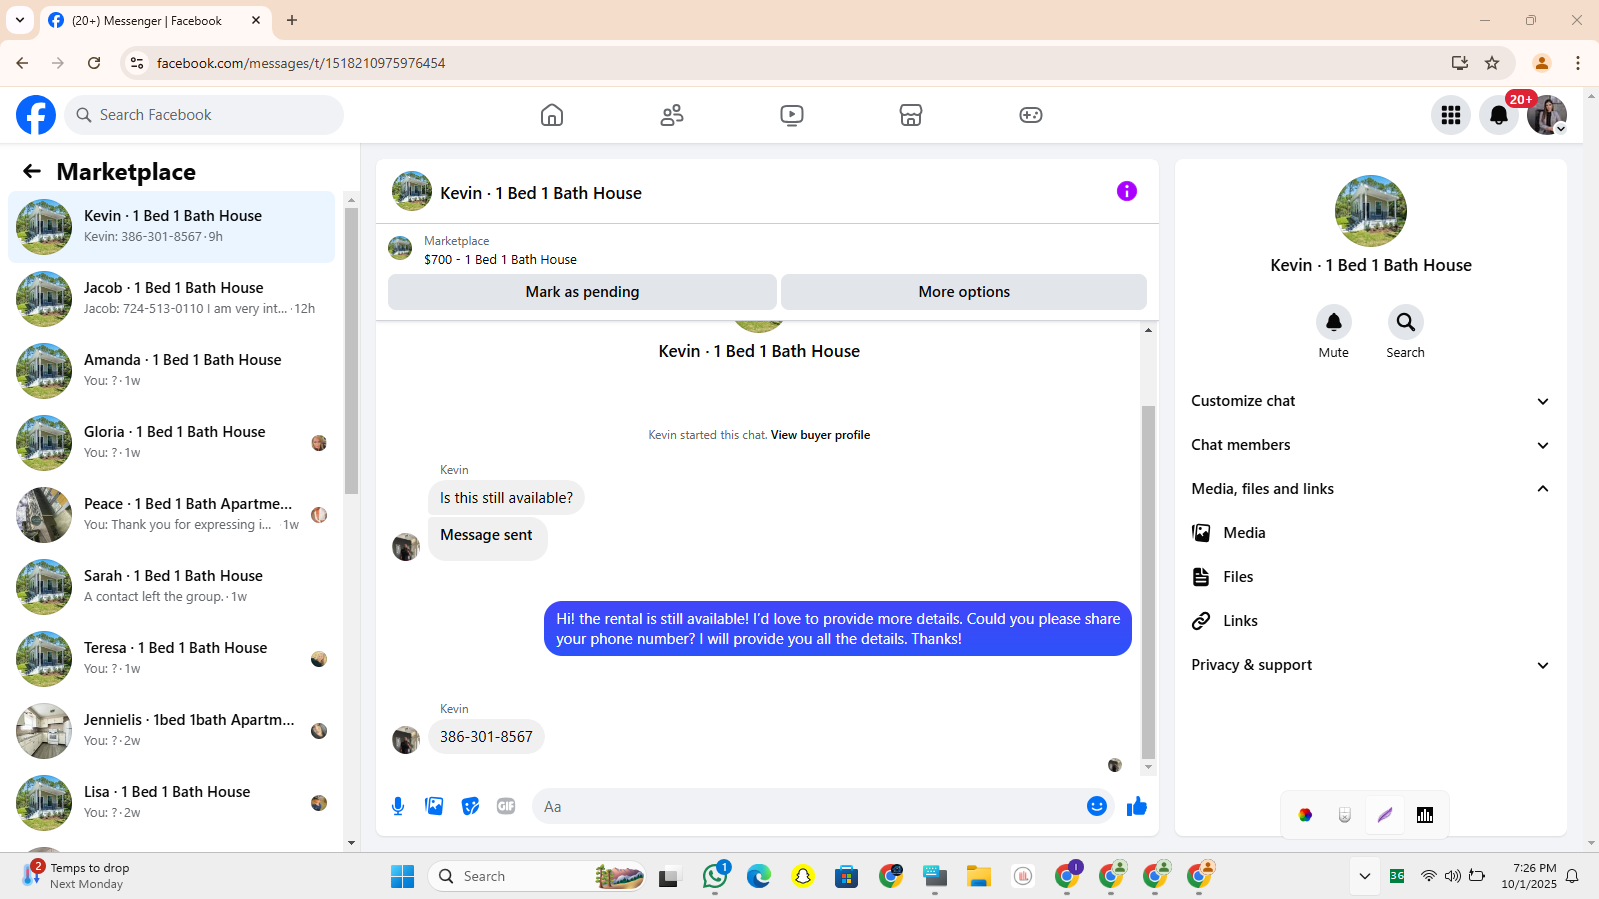
Task: Open the emoji picker smiley icon
Action: coord(1097,806)
